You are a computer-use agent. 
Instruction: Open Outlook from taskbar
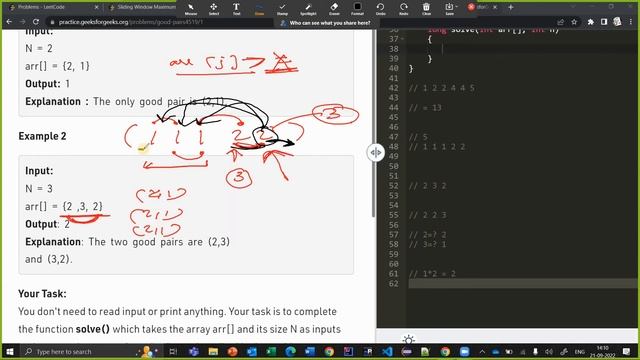click(251, 351)
